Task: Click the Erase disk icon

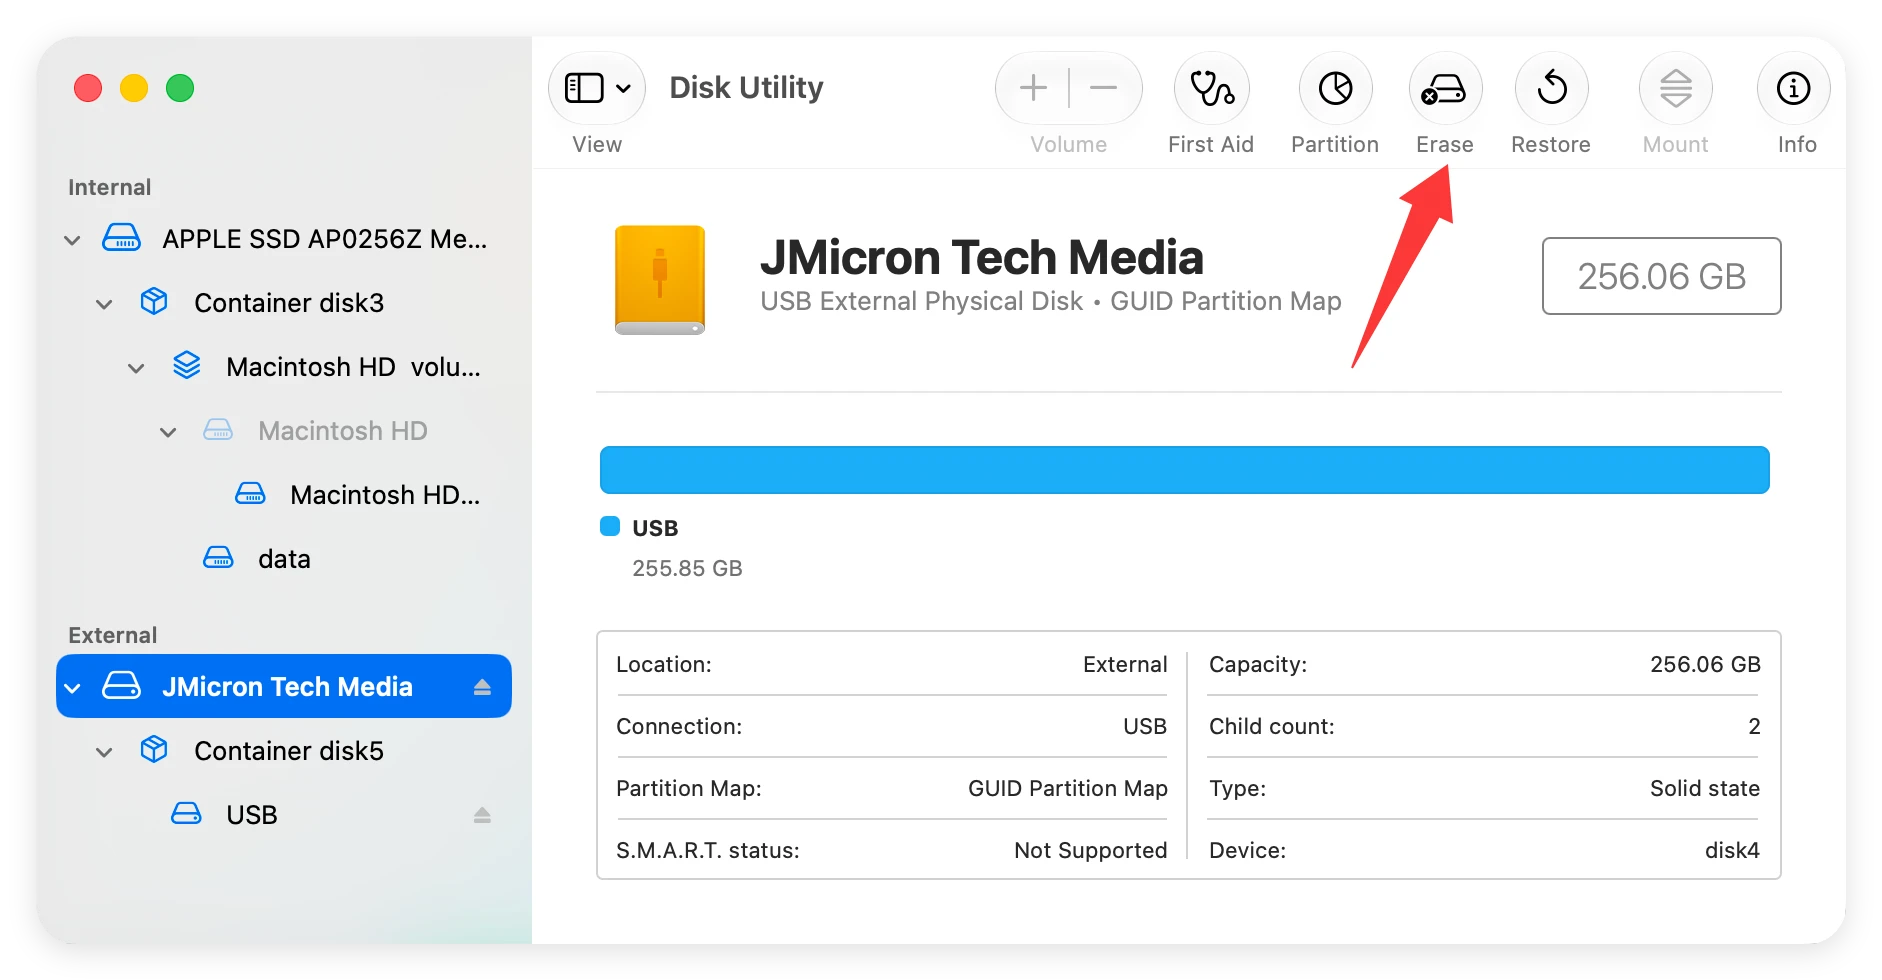Action: pos(1444,88)
